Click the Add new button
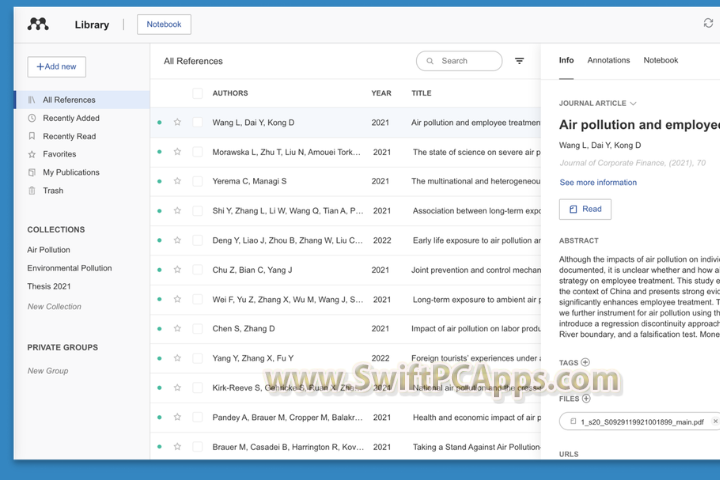The width and height of the screenshot is (720, 480). 56,67
